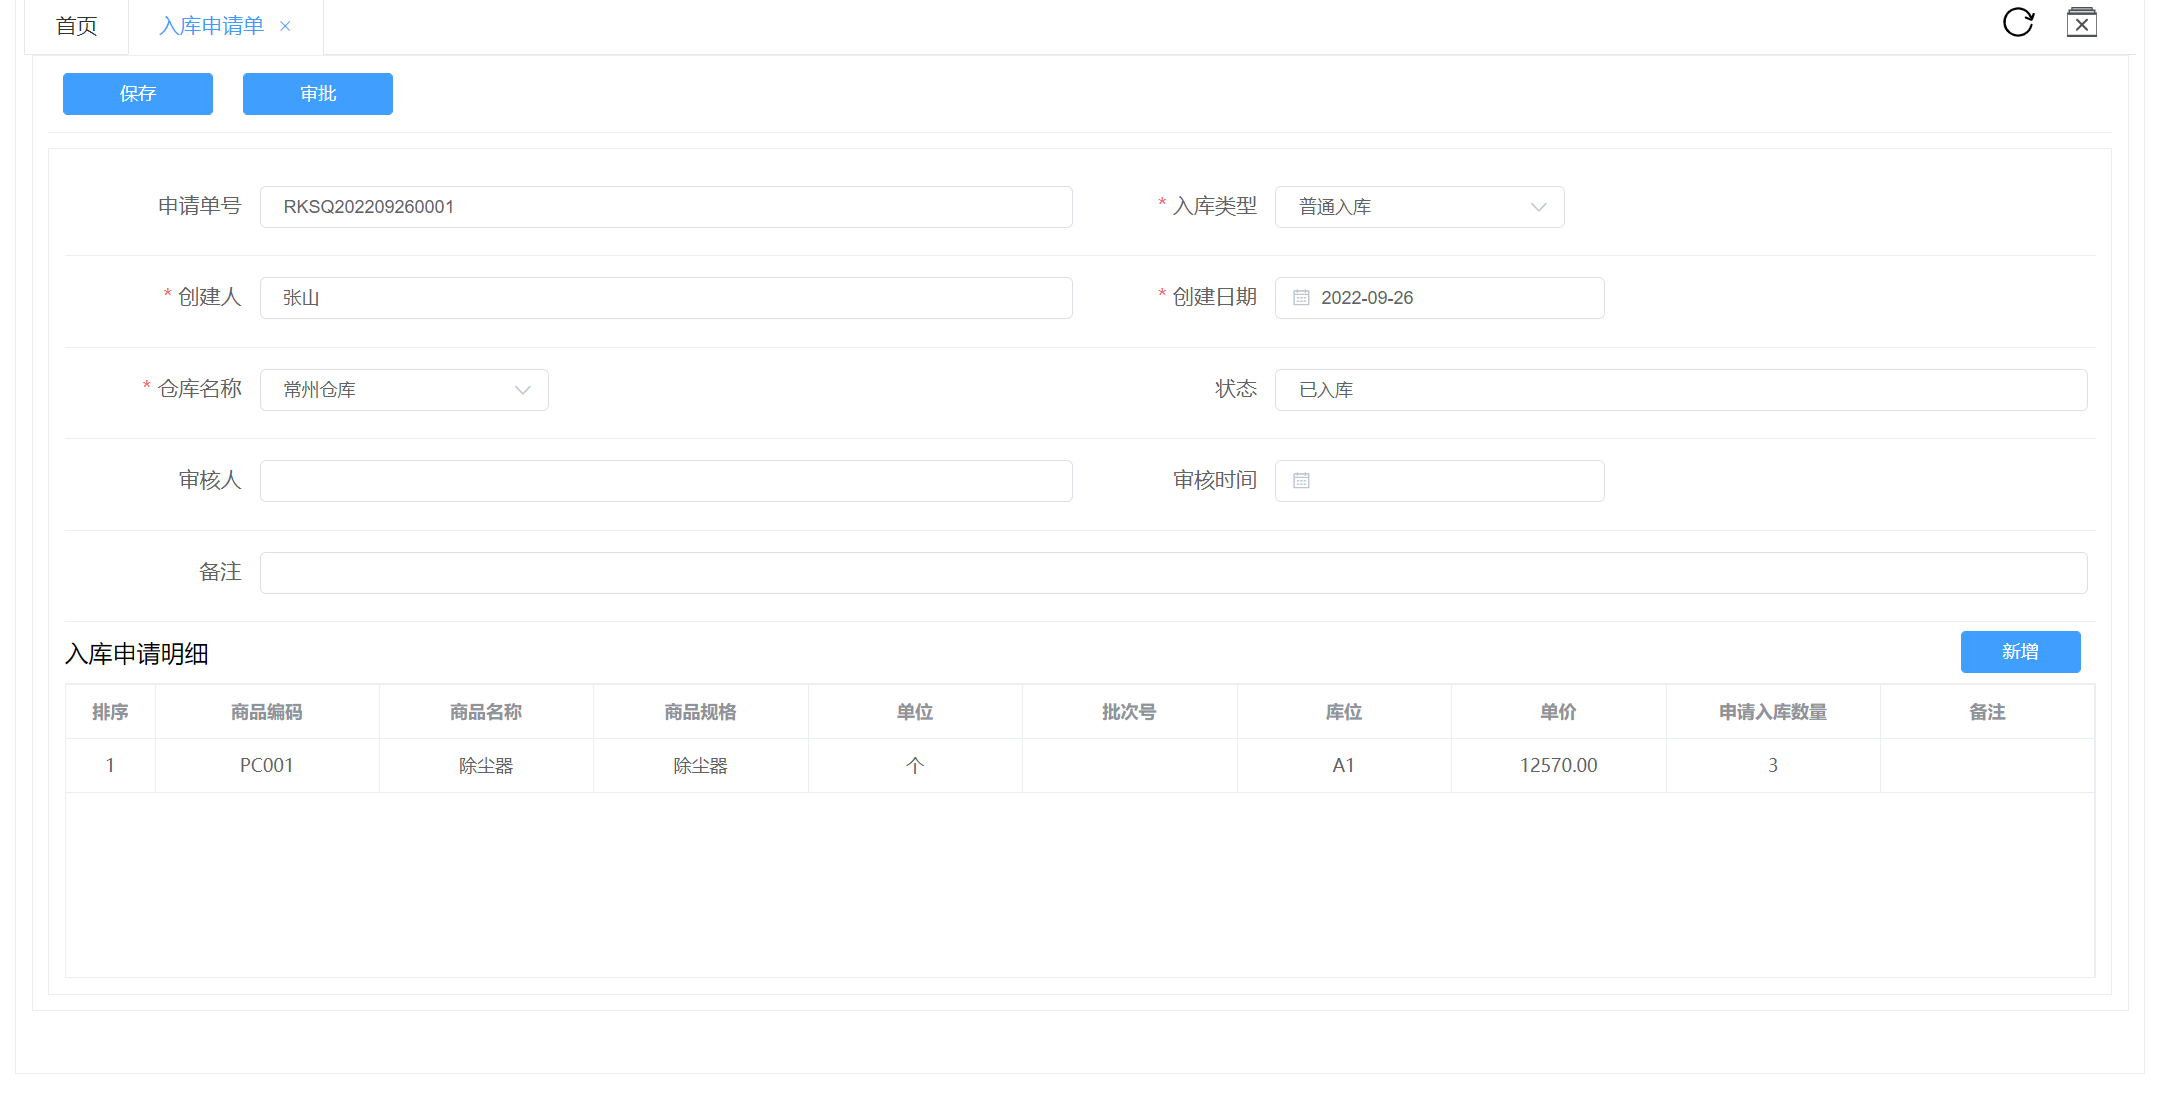Click the 新增 button to add detail
Image resolution: width=2160 pixels, height=1118 pixels.
2020,652
